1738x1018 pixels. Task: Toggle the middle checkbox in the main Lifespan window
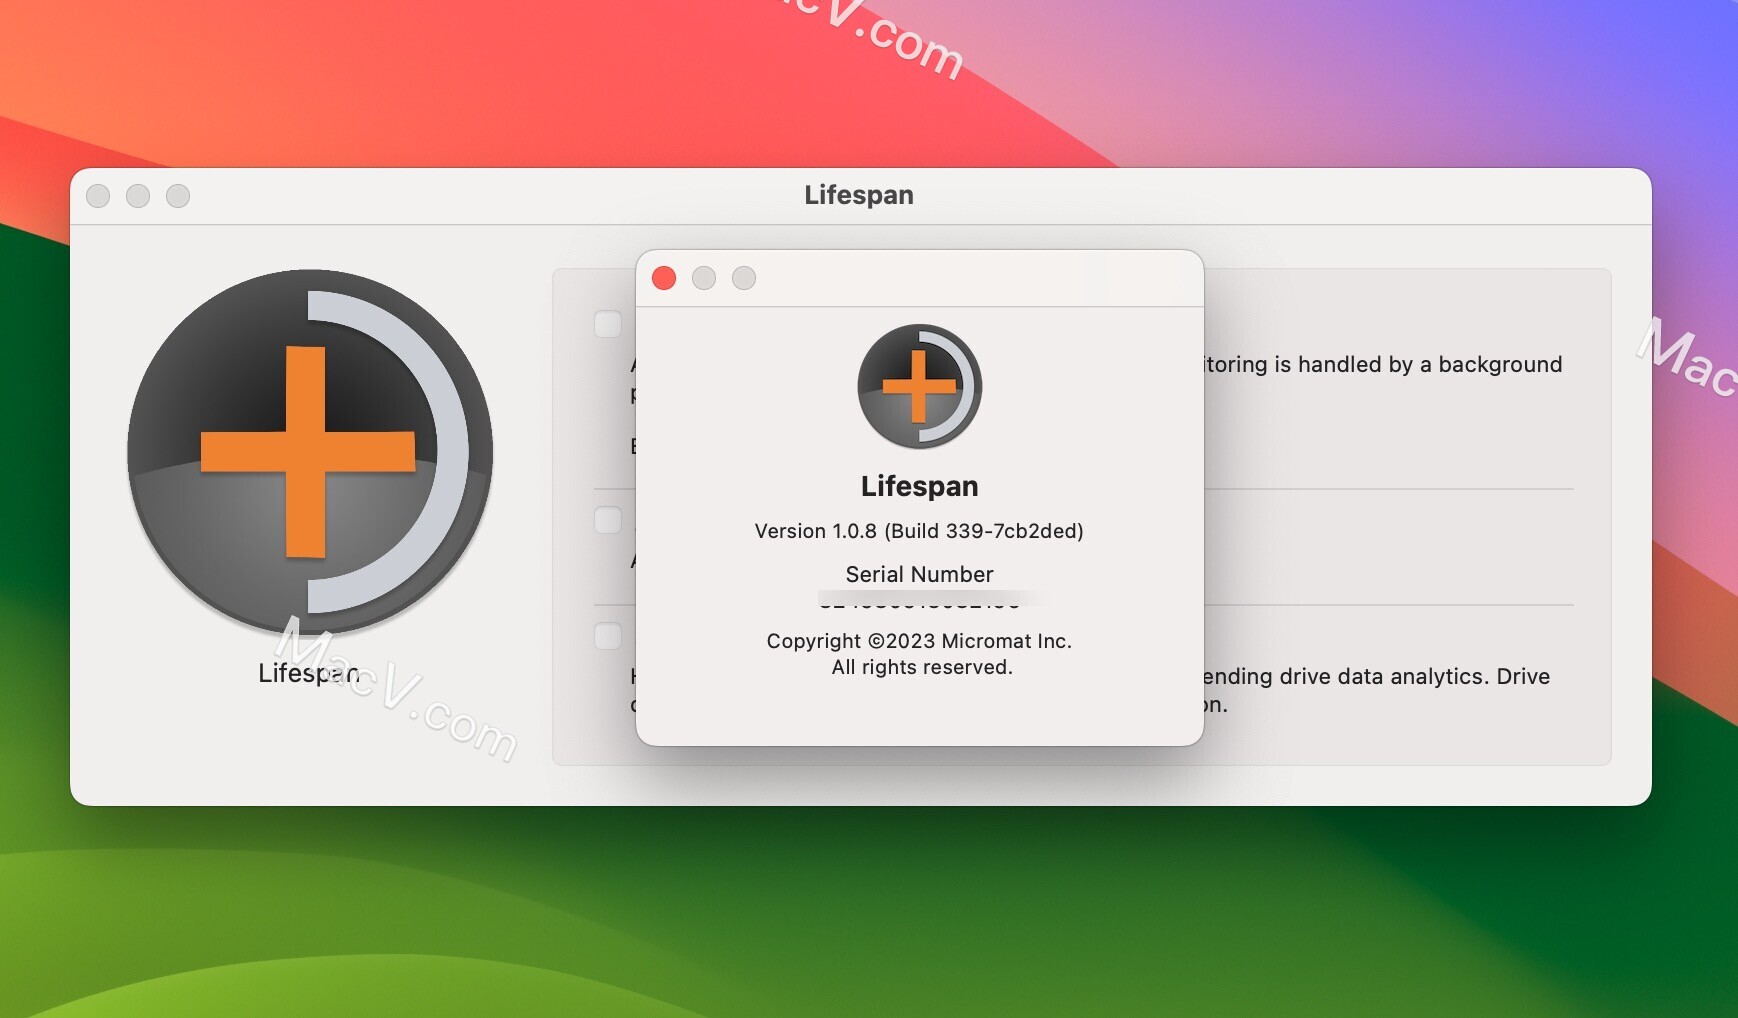[608, 520]
